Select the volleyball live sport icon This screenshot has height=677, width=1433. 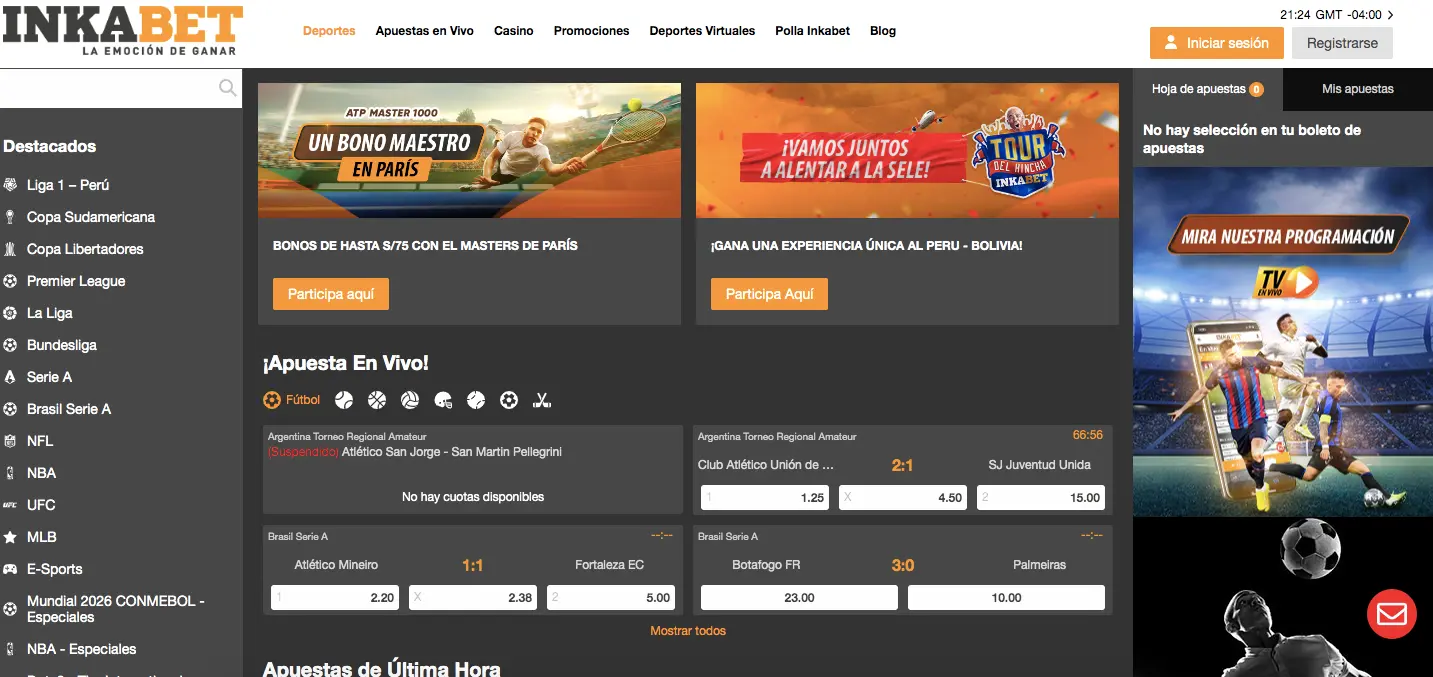coord(410,400)
